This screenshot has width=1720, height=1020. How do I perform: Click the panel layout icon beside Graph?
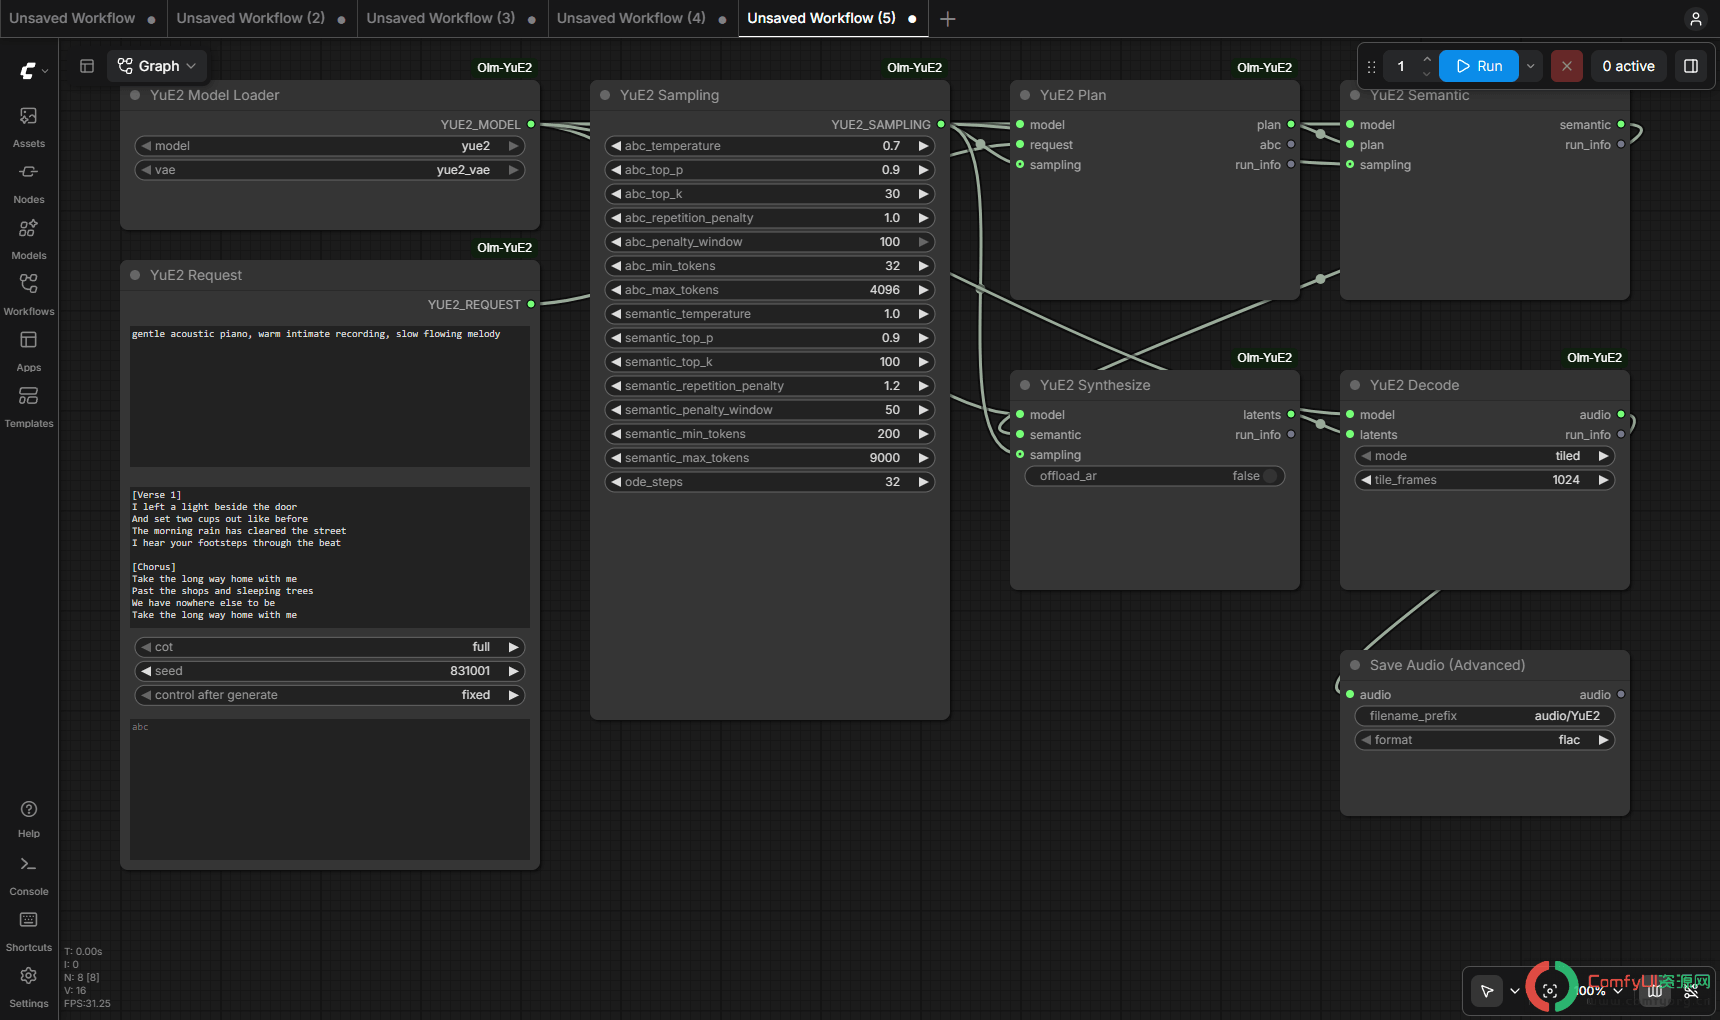point(87,66)
